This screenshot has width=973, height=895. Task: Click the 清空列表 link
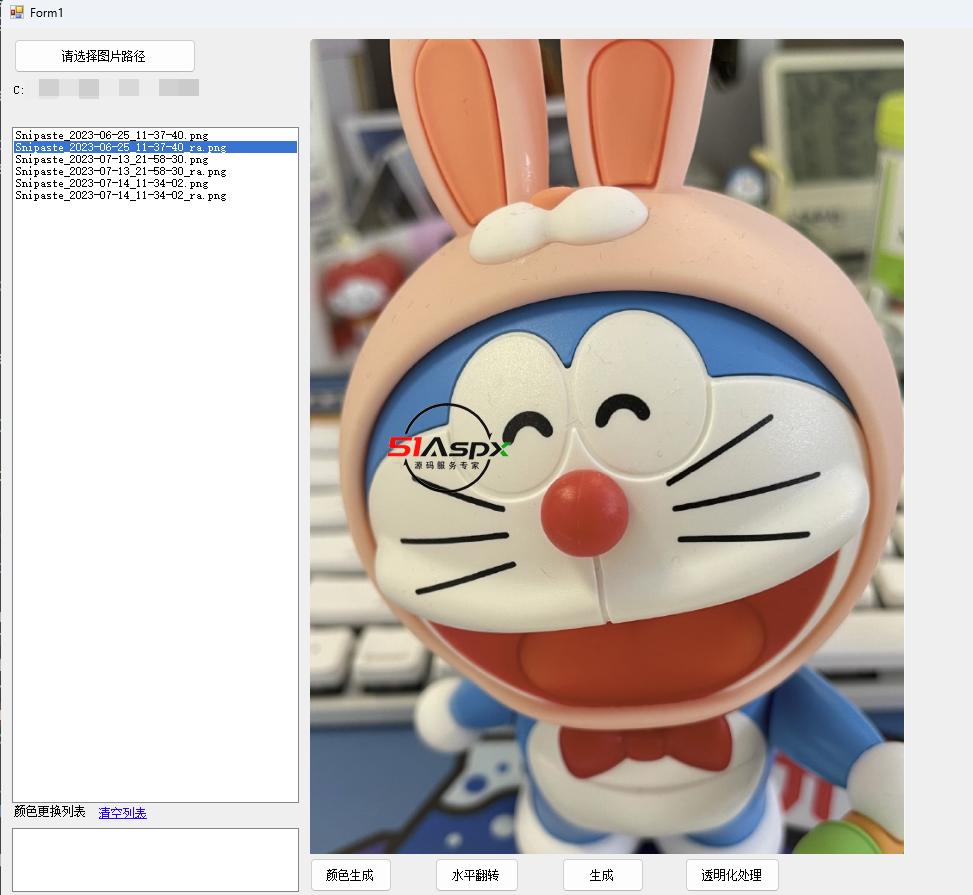[x=122, y=812]
